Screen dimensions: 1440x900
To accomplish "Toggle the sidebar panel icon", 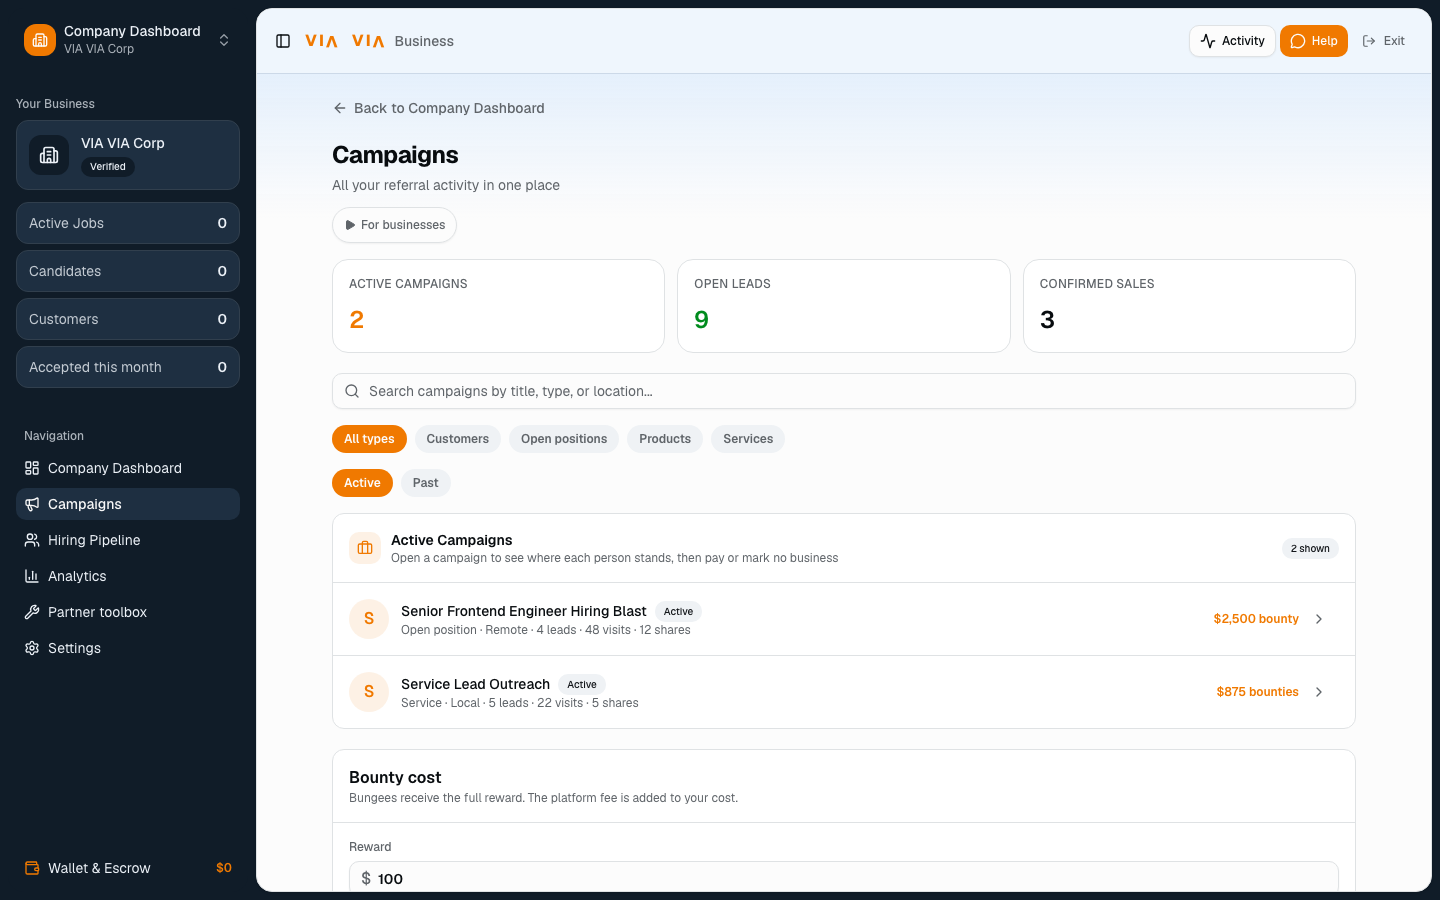I will pyautogui.click(x=283, y=41).
